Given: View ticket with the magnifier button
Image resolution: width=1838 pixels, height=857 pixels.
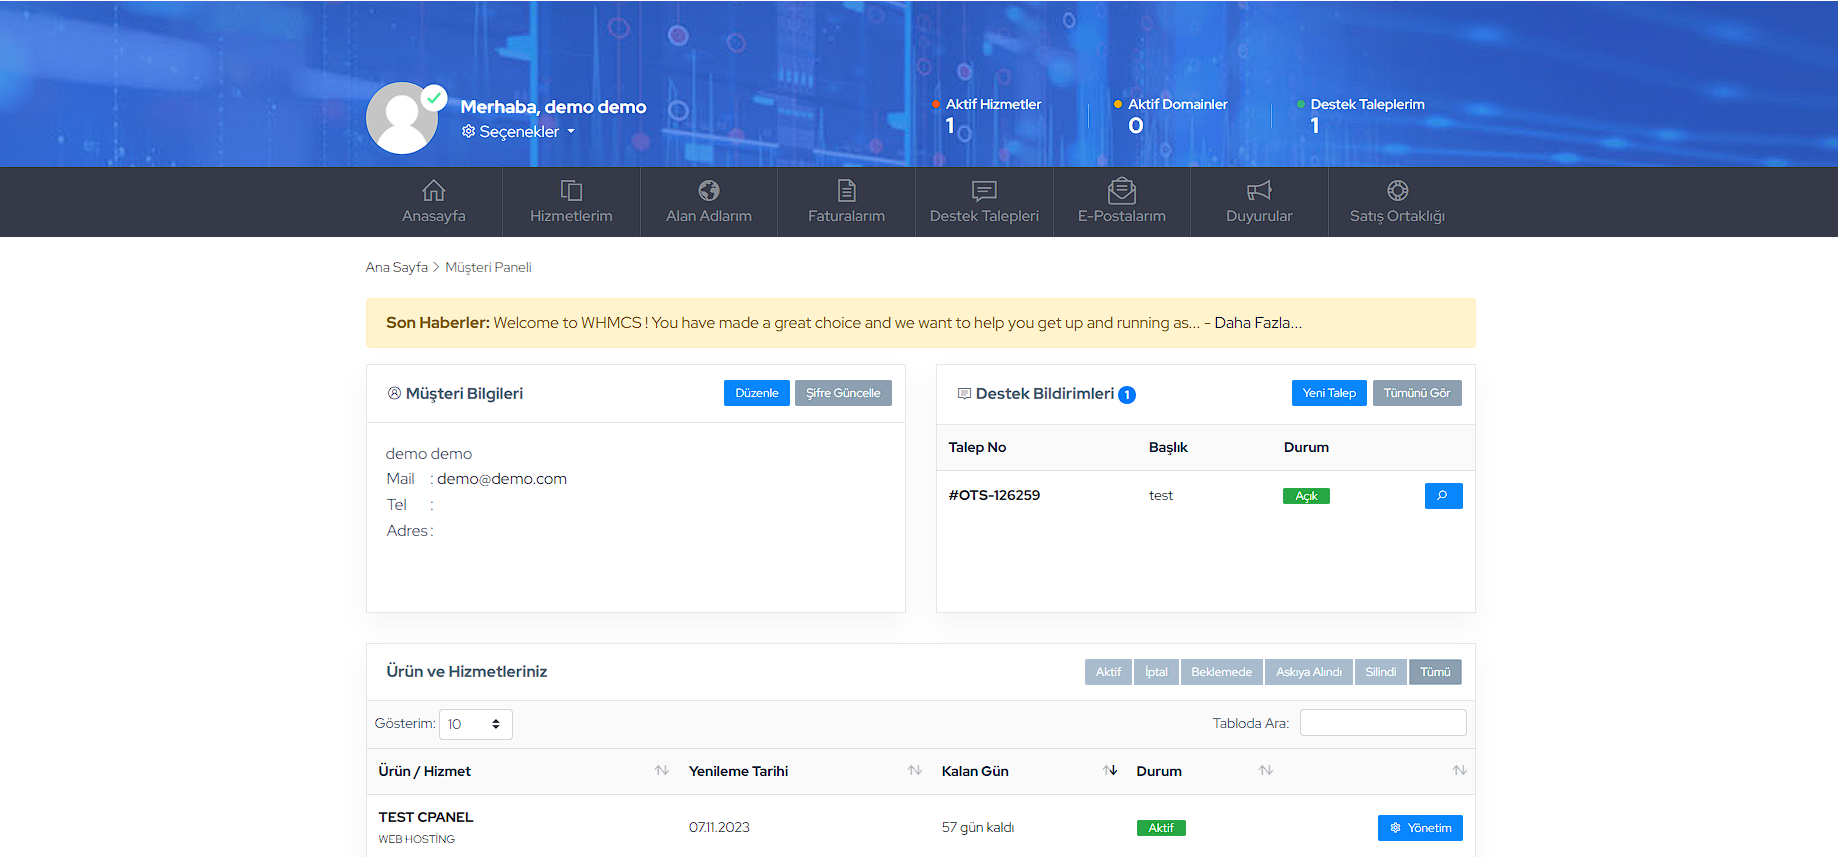Looking at the screenshot, I should point(1443,496).
